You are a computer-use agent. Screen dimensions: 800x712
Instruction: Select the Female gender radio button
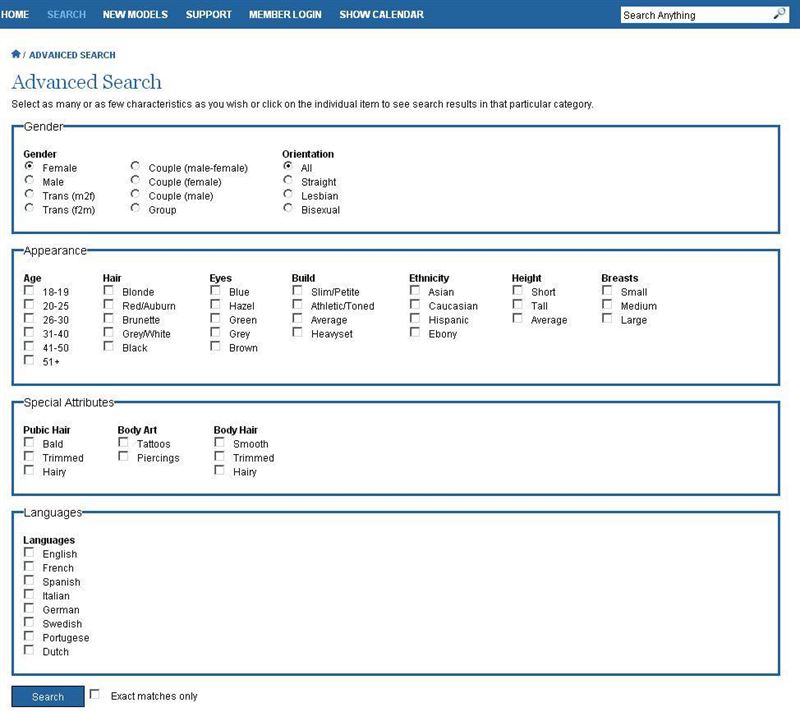(29, 166)
